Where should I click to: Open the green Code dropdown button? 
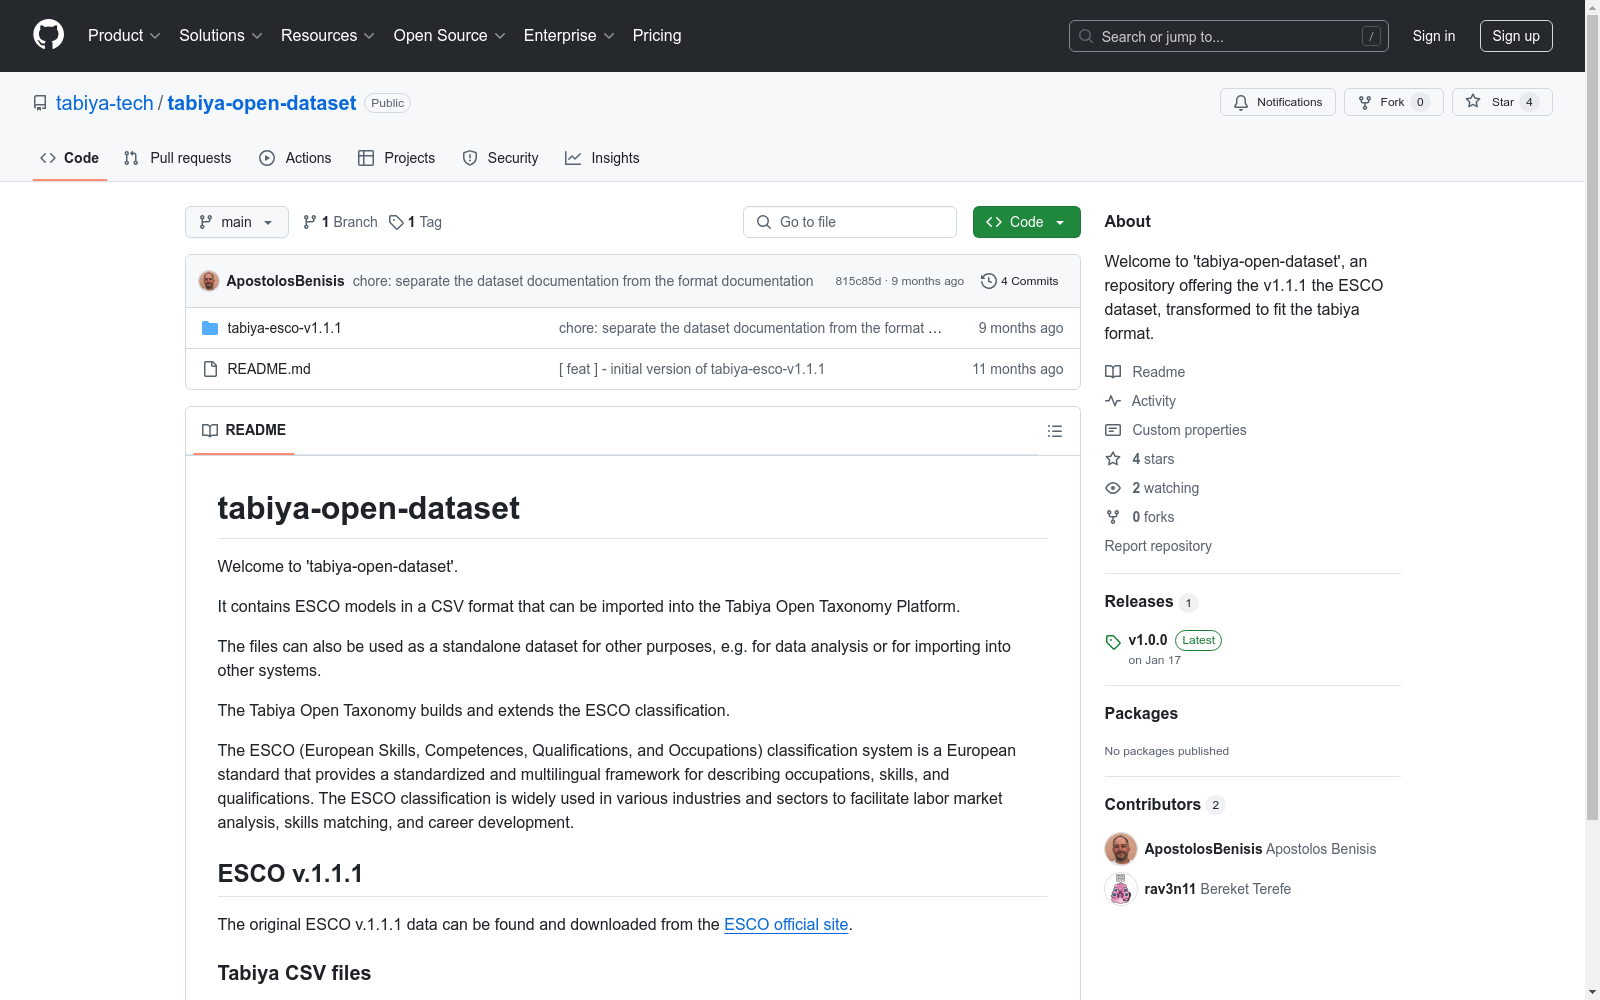[1026, 222]
